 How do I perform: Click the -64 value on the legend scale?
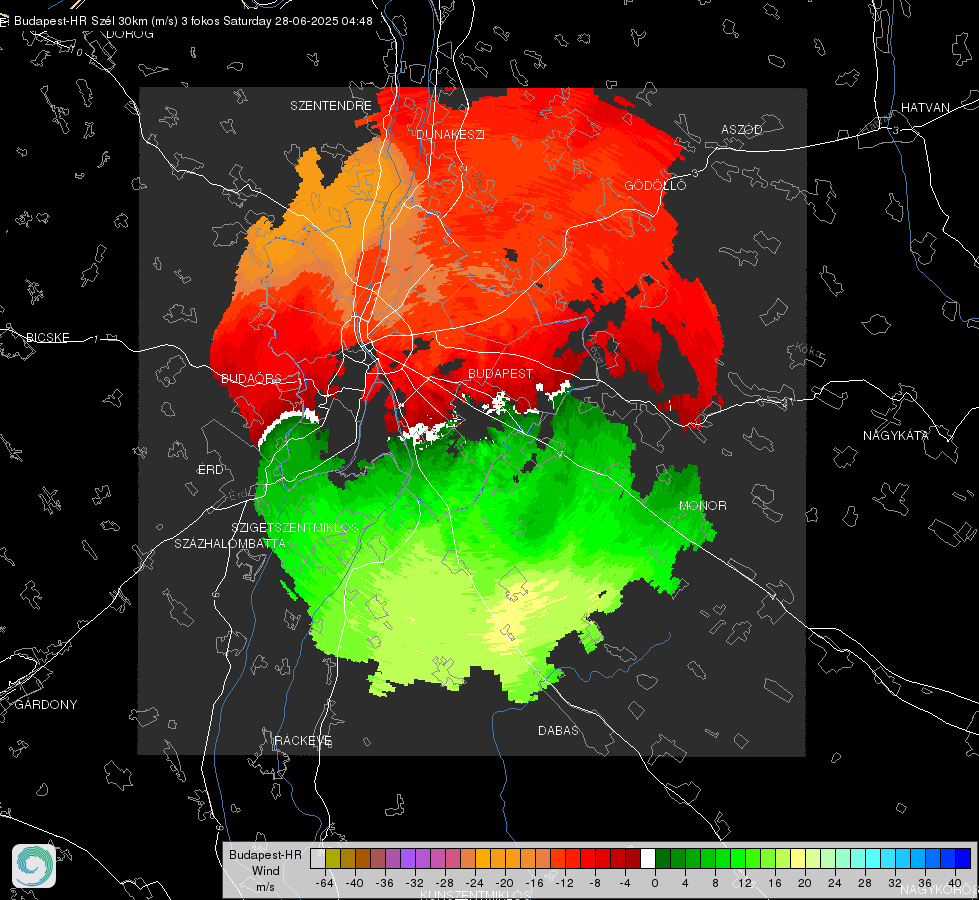(x=325, y=883)
